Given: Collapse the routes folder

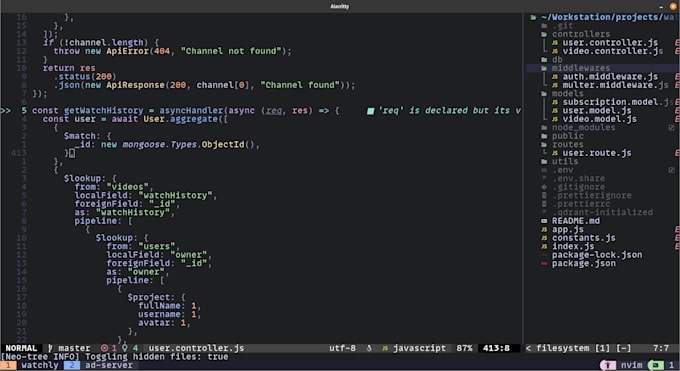Looking at the screenshot, I should point(567,144).
